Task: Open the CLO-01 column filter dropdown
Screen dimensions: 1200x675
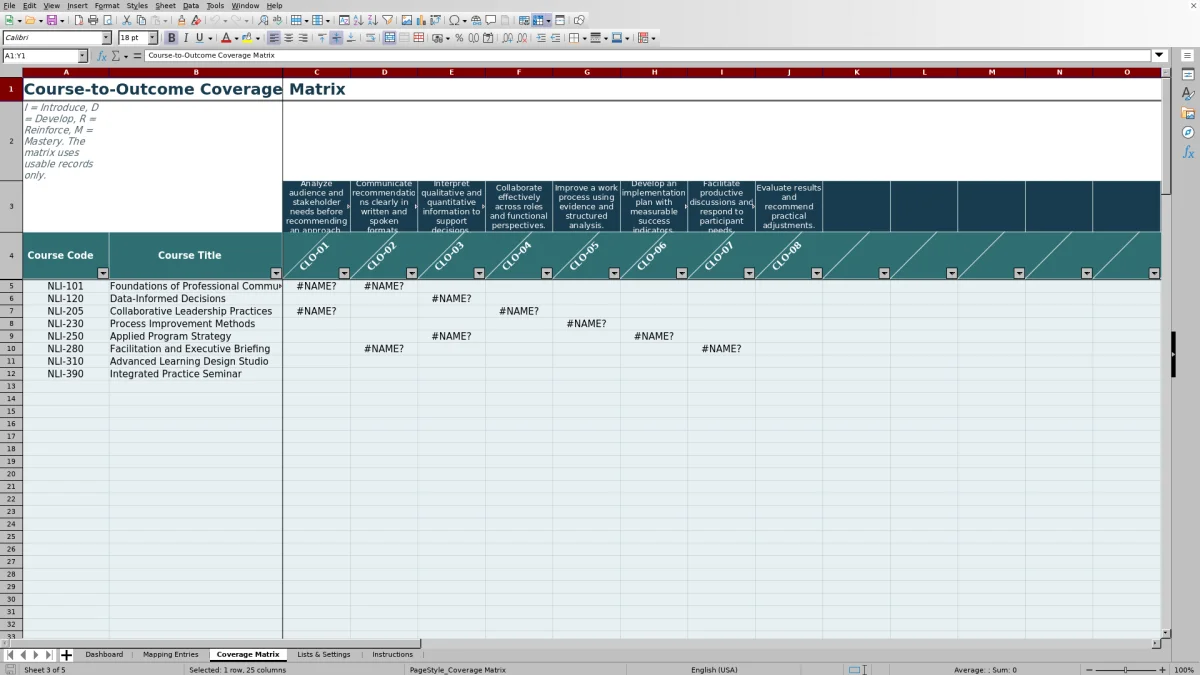Action: point(344,273)
